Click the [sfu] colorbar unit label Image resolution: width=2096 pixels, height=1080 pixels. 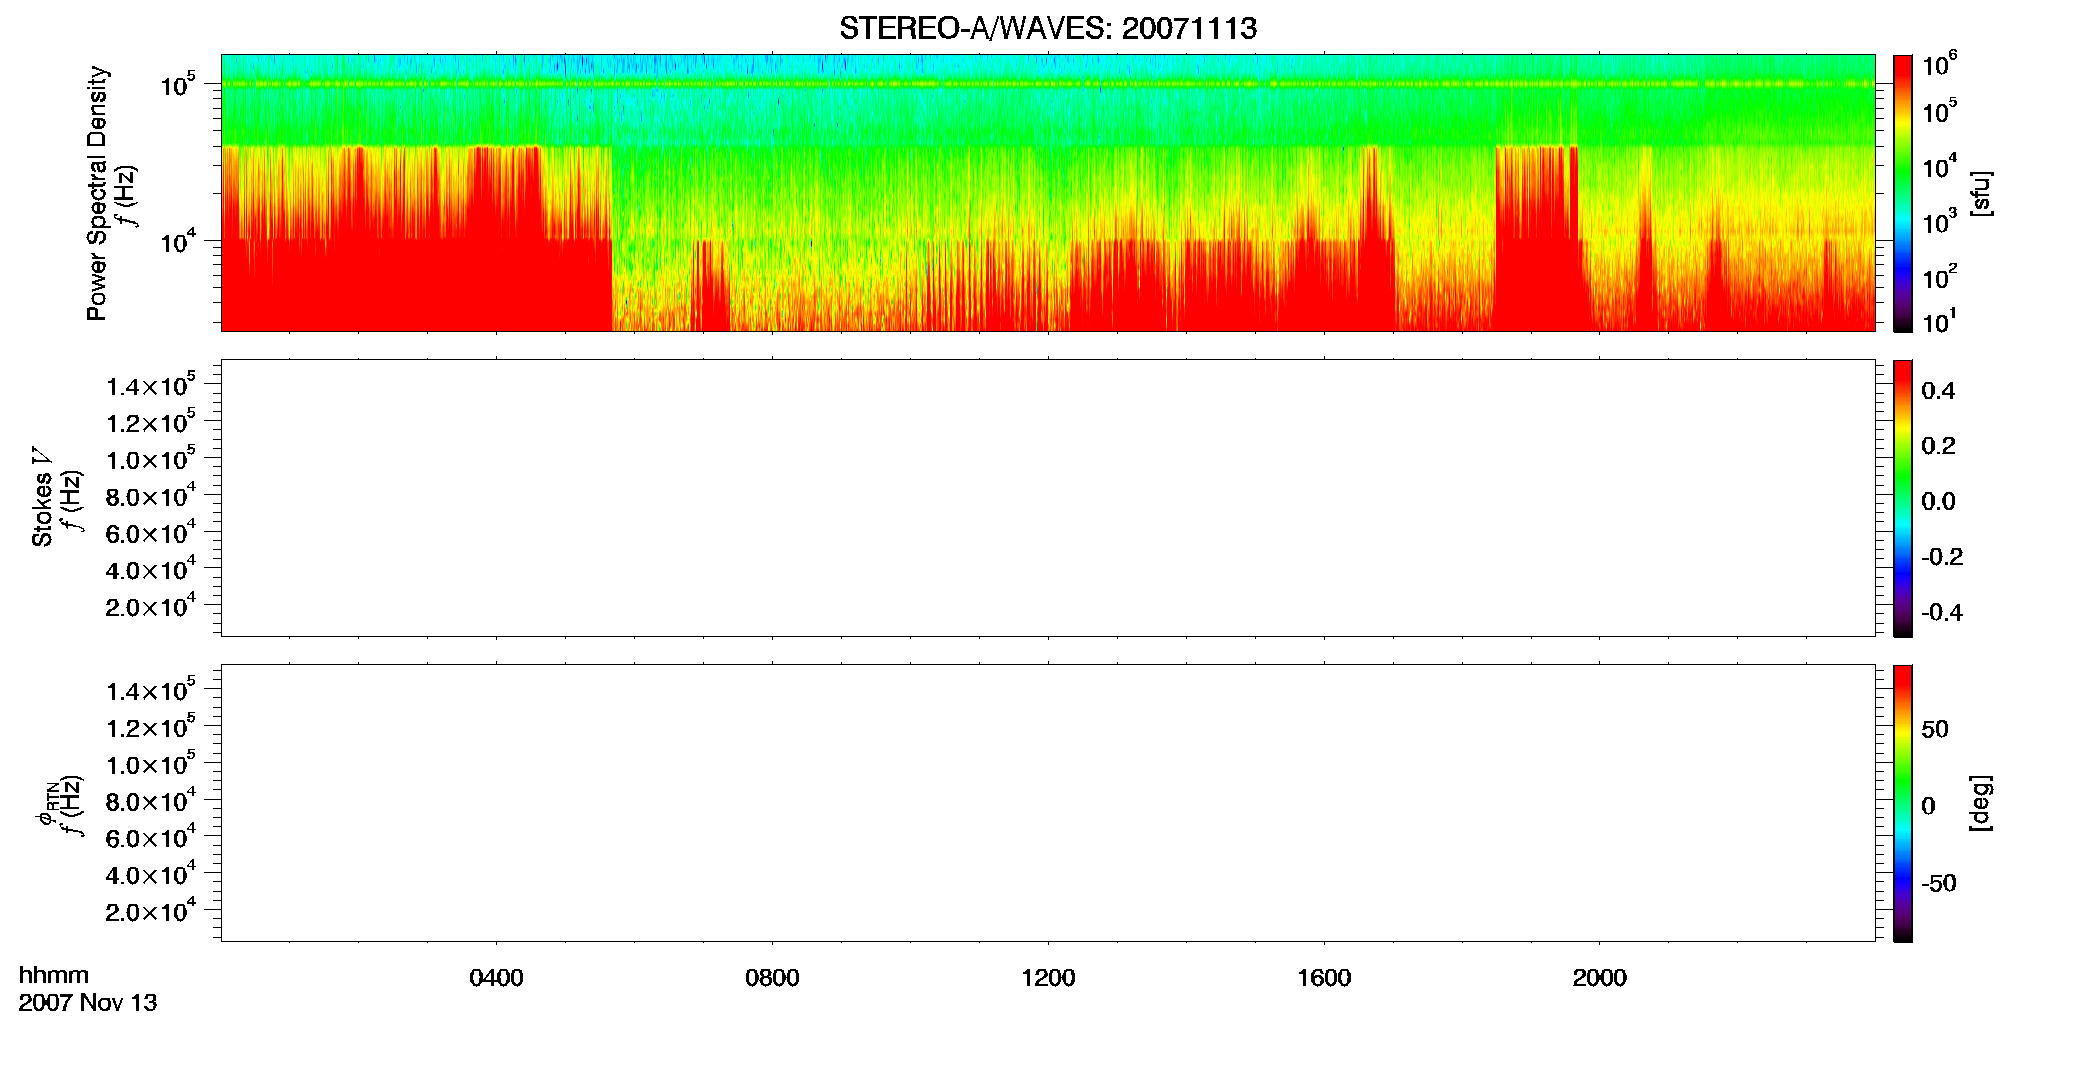(1981, 193)
